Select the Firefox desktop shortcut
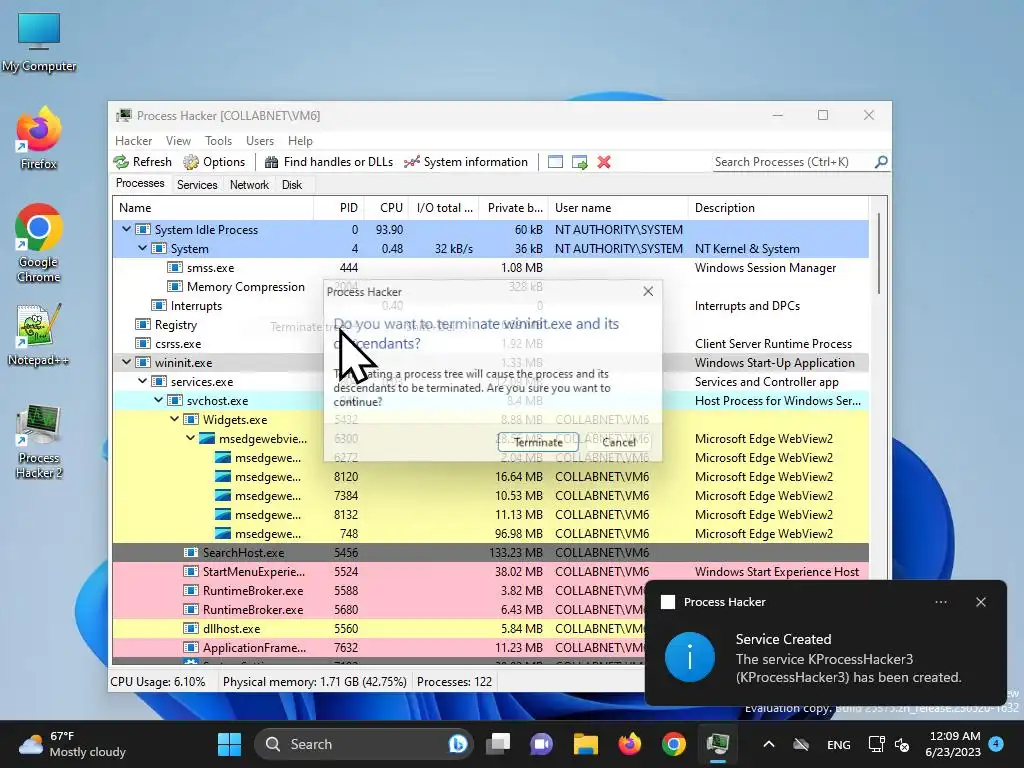Screen dimensions: 1024x768 coord(39,139)
